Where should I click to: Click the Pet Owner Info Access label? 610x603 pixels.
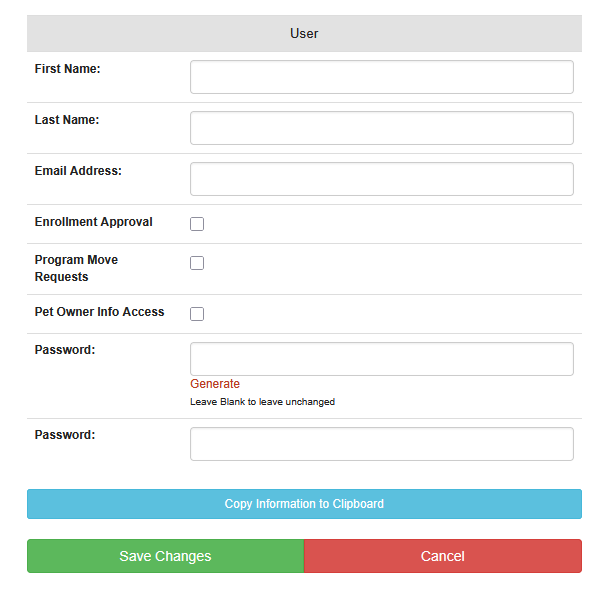tap(99, 312)
